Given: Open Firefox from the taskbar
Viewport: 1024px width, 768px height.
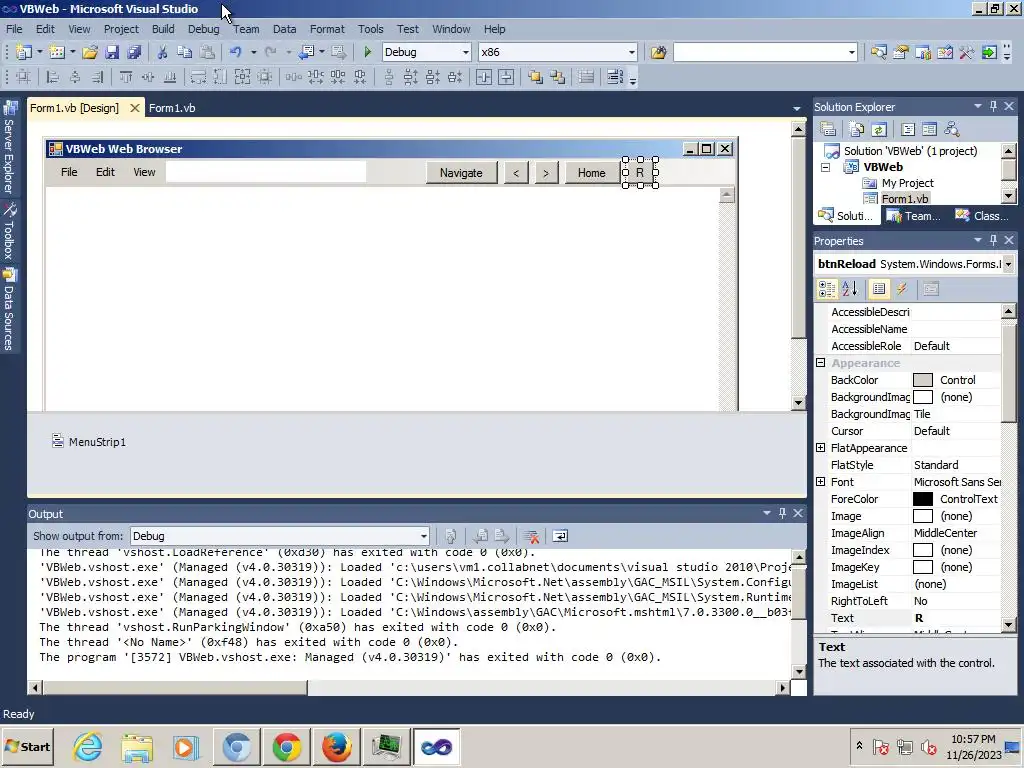Looking at the screenshot, I should click(336, 747).
